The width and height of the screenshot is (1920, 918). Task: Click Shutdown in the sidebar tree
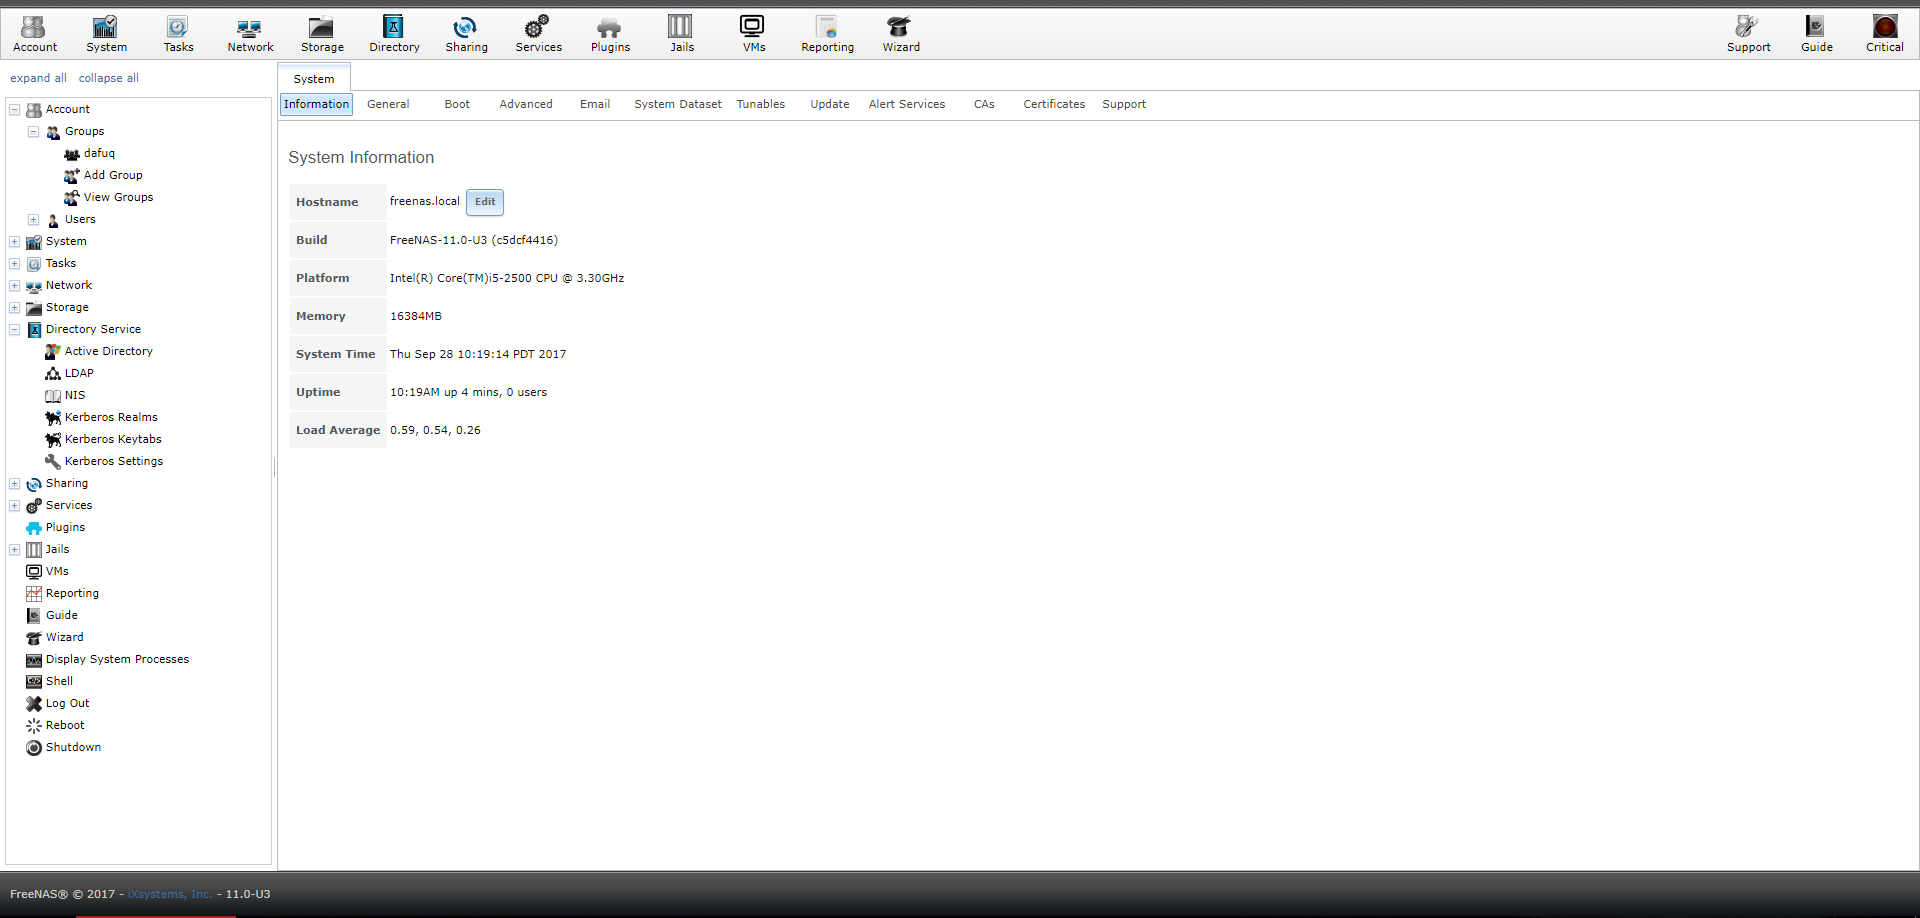(73, 748)
